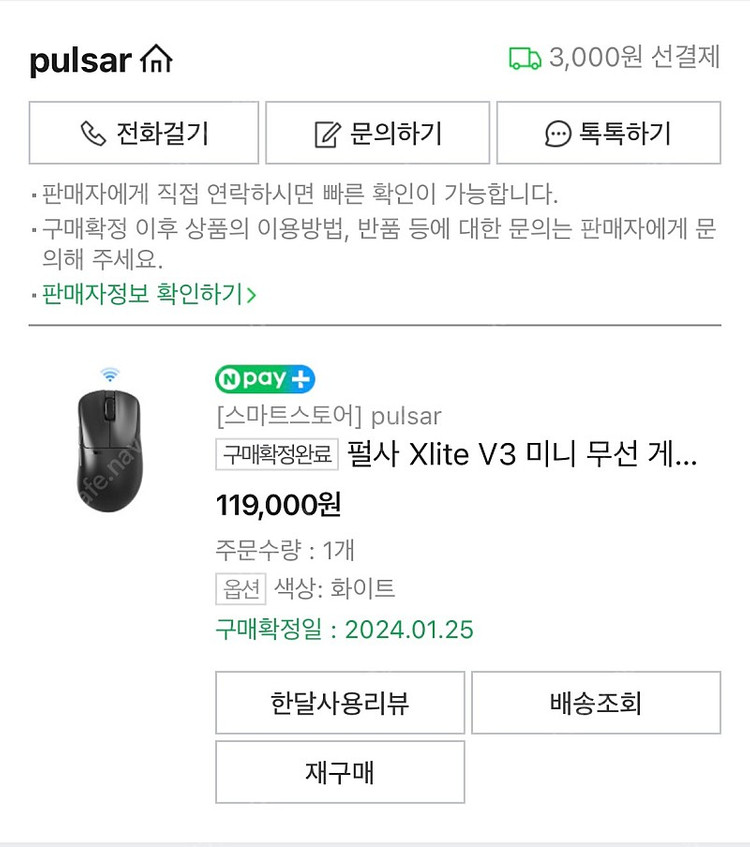Image resolution: width=750 pixels, height=847 pixels.
Task: Tap the phone icon inside 전화걸기
Action: point(93,132)
